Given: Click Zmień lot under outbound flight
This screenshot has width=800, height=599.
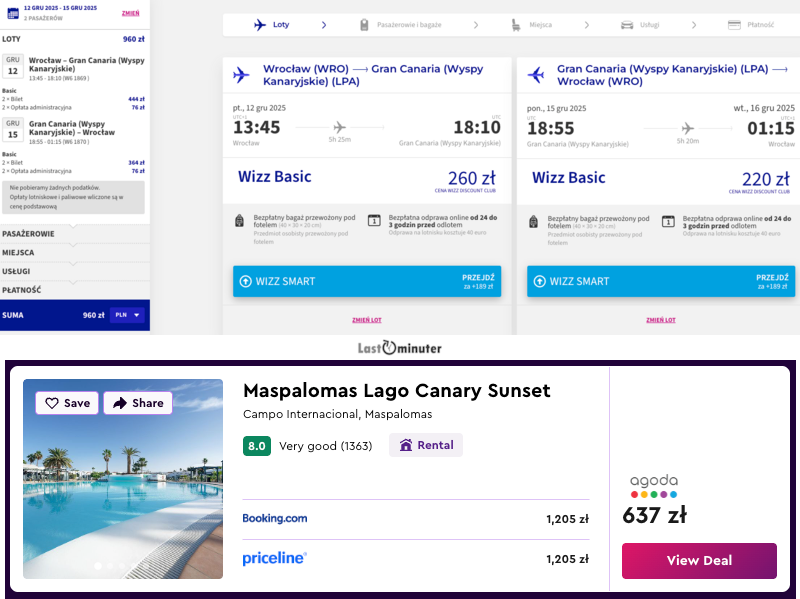Looking at the screenshot, I should point(366,320).
